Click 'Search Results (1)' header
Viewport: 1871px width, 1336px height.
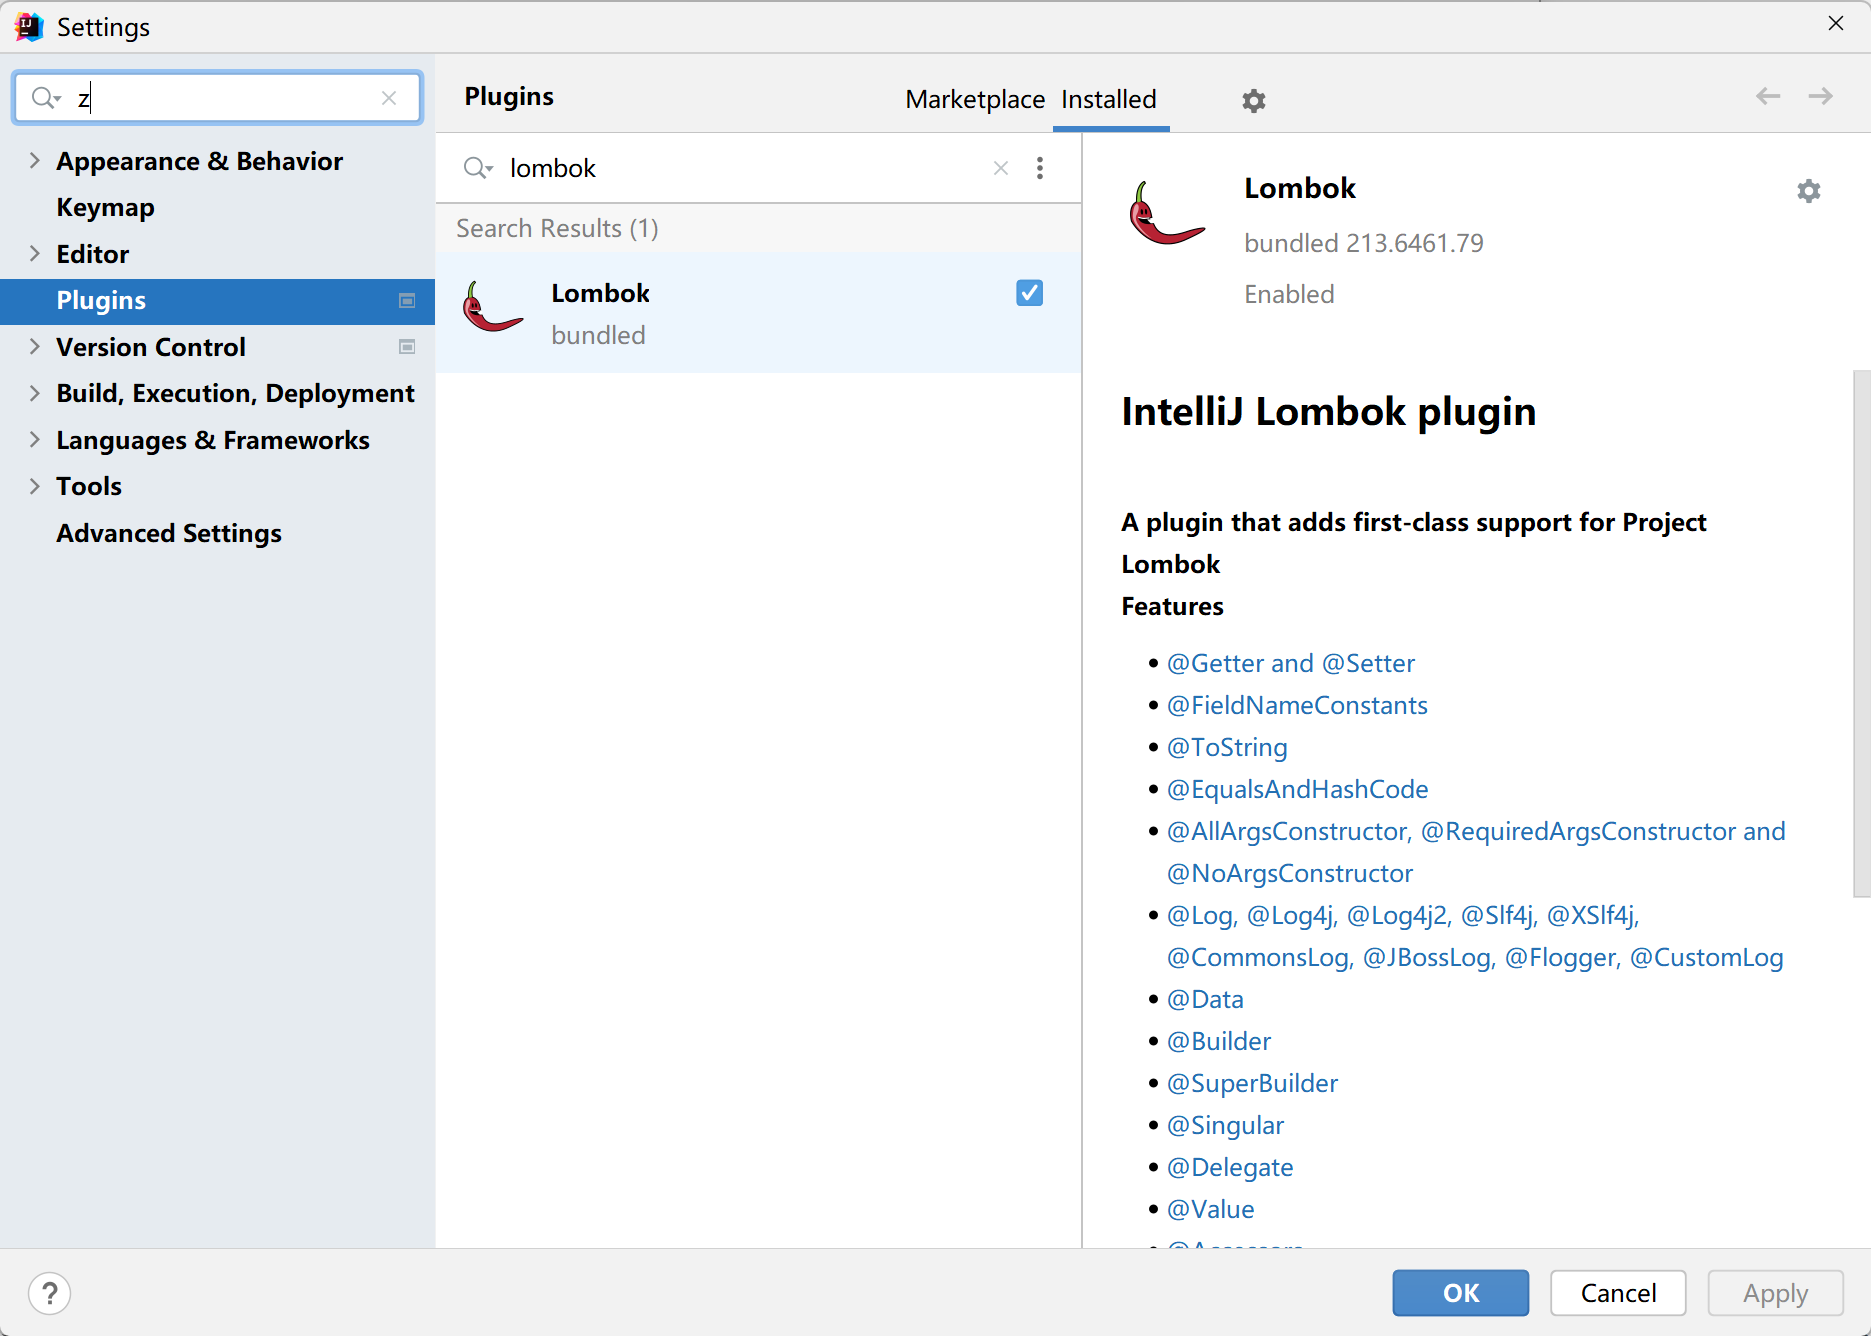tap(557, 228)
